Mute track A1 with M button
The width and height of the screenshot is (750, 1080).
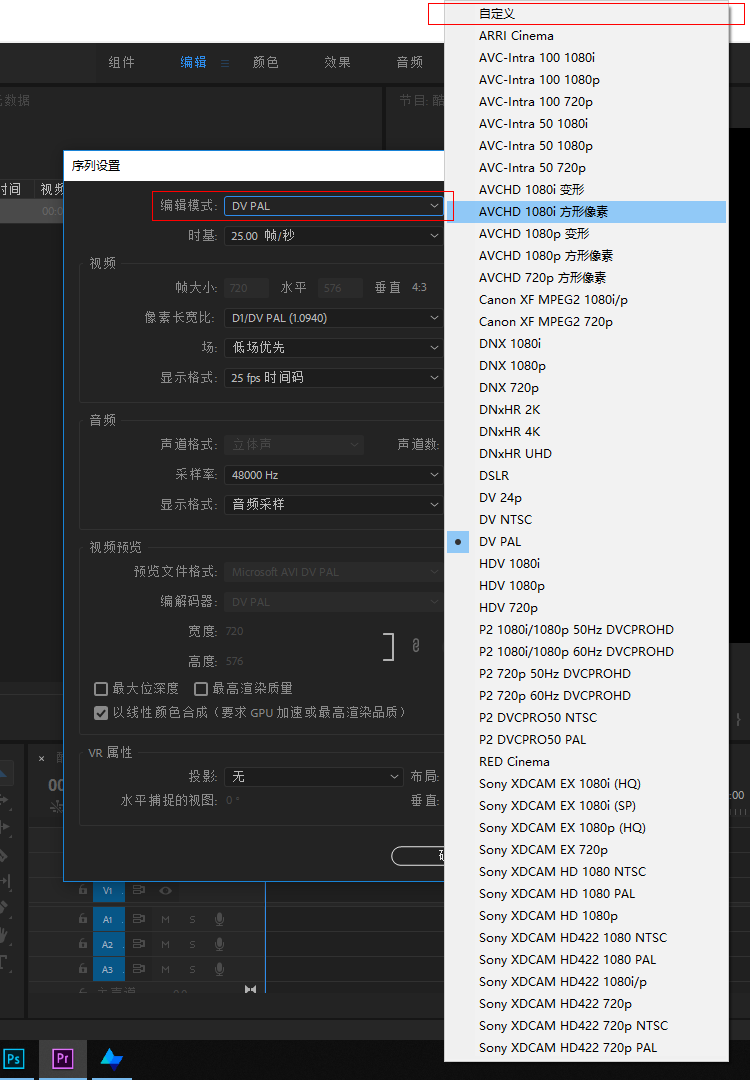click(165, 920)
